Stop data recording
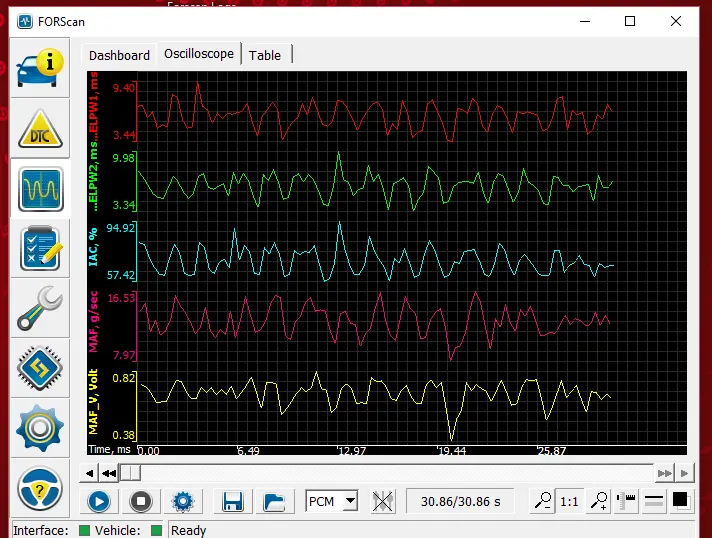712x538 pixels. click(x=141, y=502)
